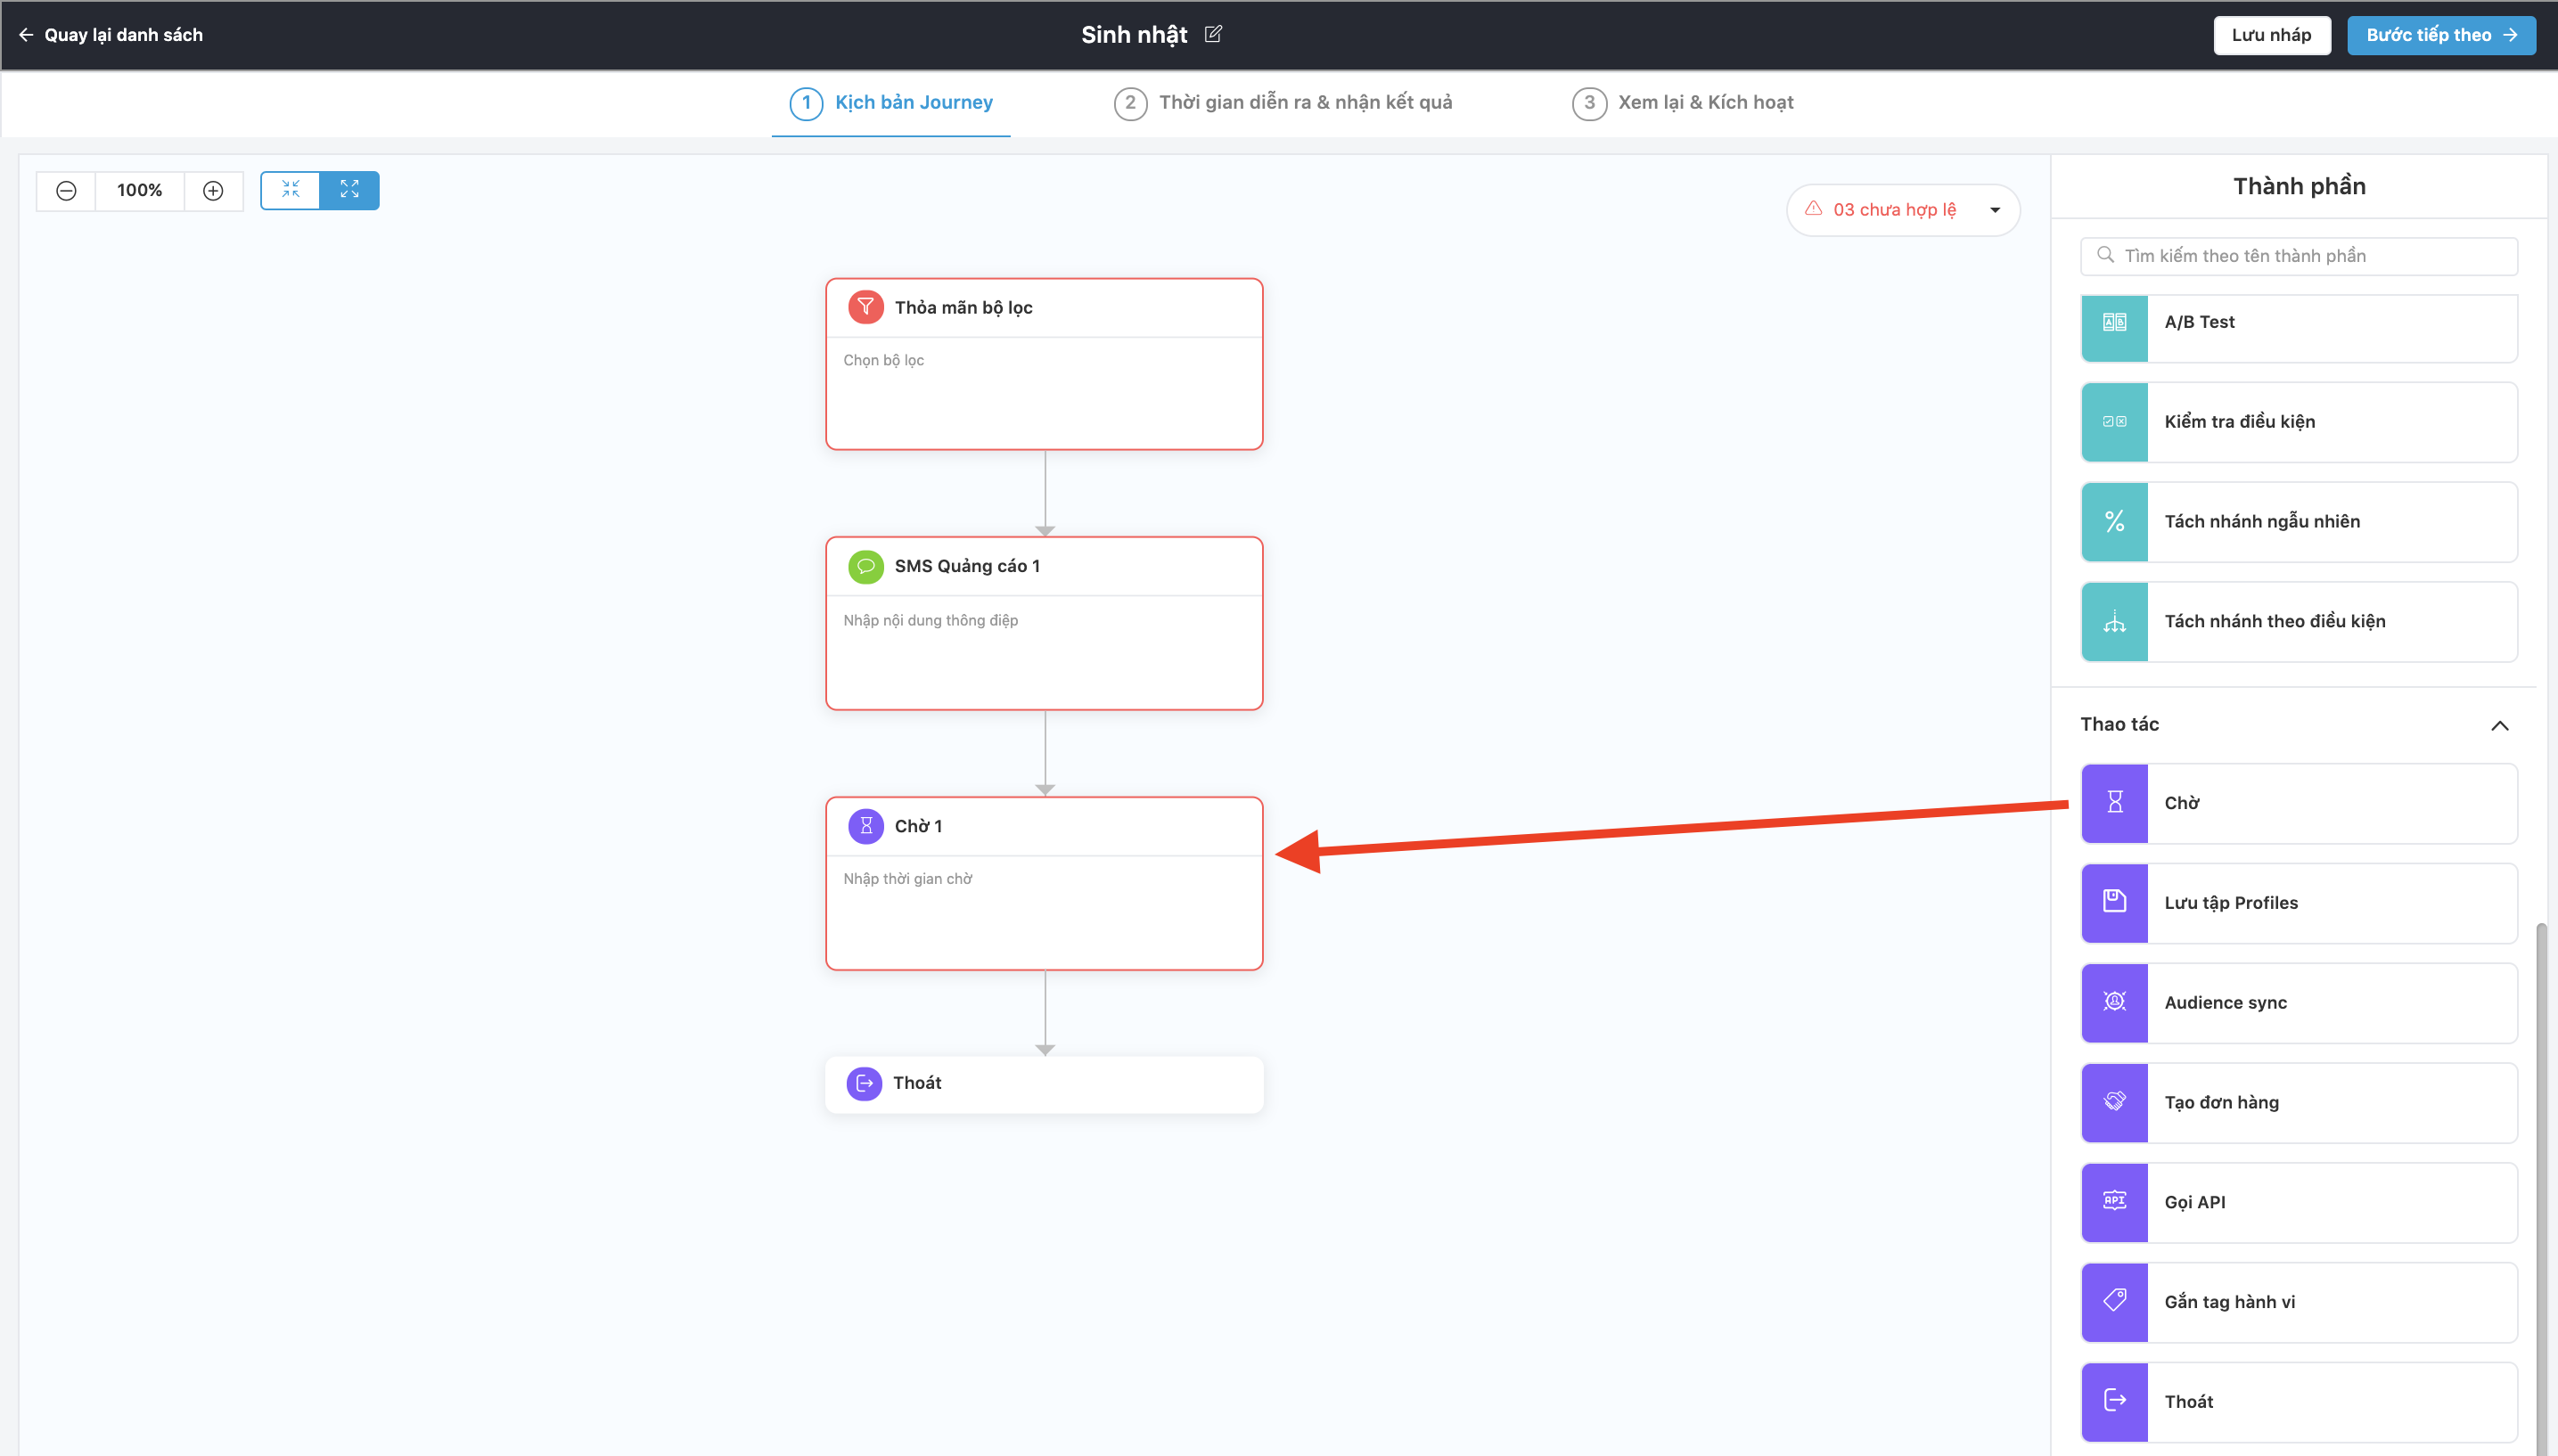
Task: Click the Bước tiếp theo button
Action: tap(2440, 35)
